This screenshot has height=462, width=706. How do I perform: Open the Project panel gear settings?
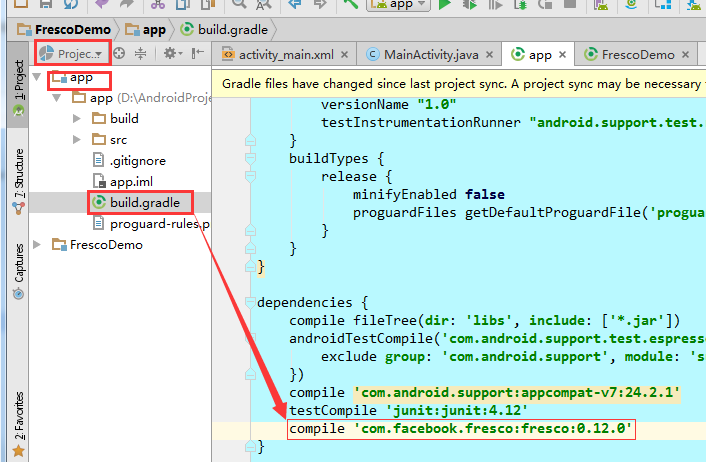pyautogui.click(x=171, y=53)
